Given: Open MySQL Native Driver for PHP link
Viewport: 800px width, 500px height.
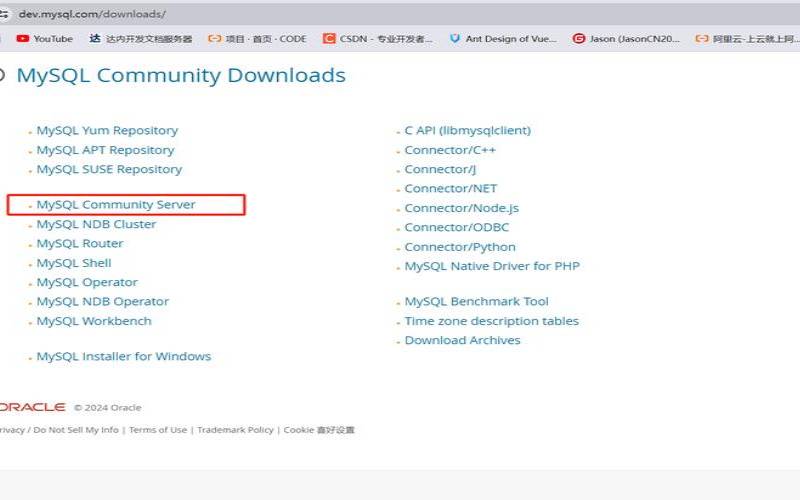Looking at the screenshot, I should click(x=492, y=266).
